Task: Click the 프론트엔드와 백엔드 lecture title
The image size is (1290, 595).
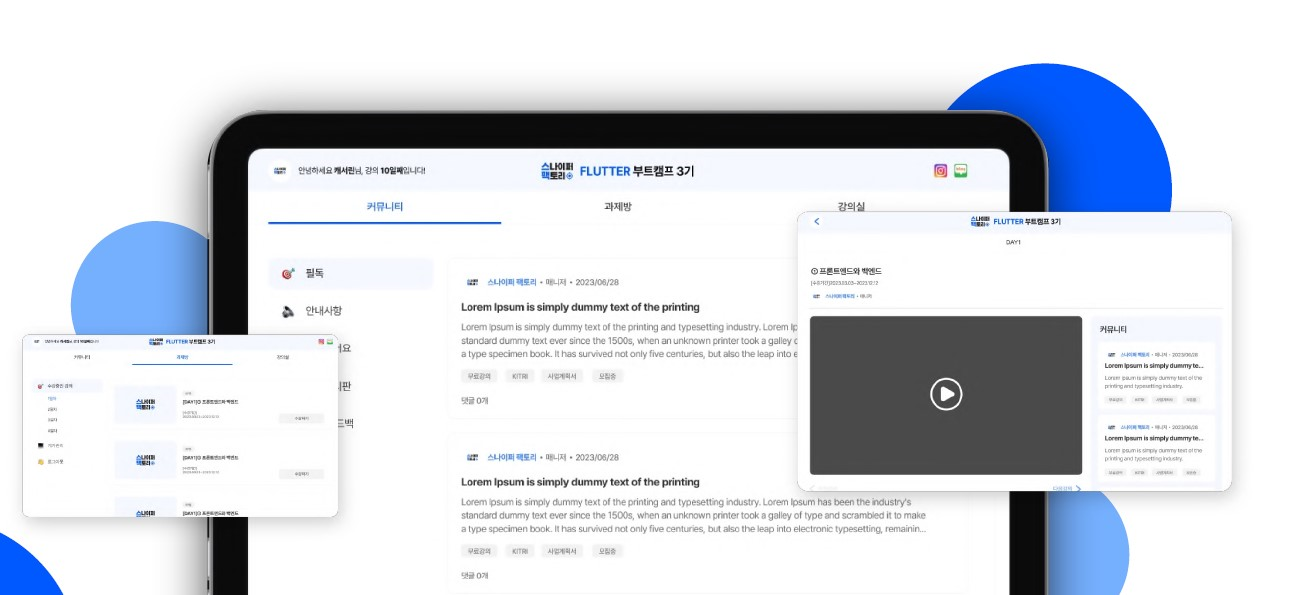Action: tap(850, 271)
